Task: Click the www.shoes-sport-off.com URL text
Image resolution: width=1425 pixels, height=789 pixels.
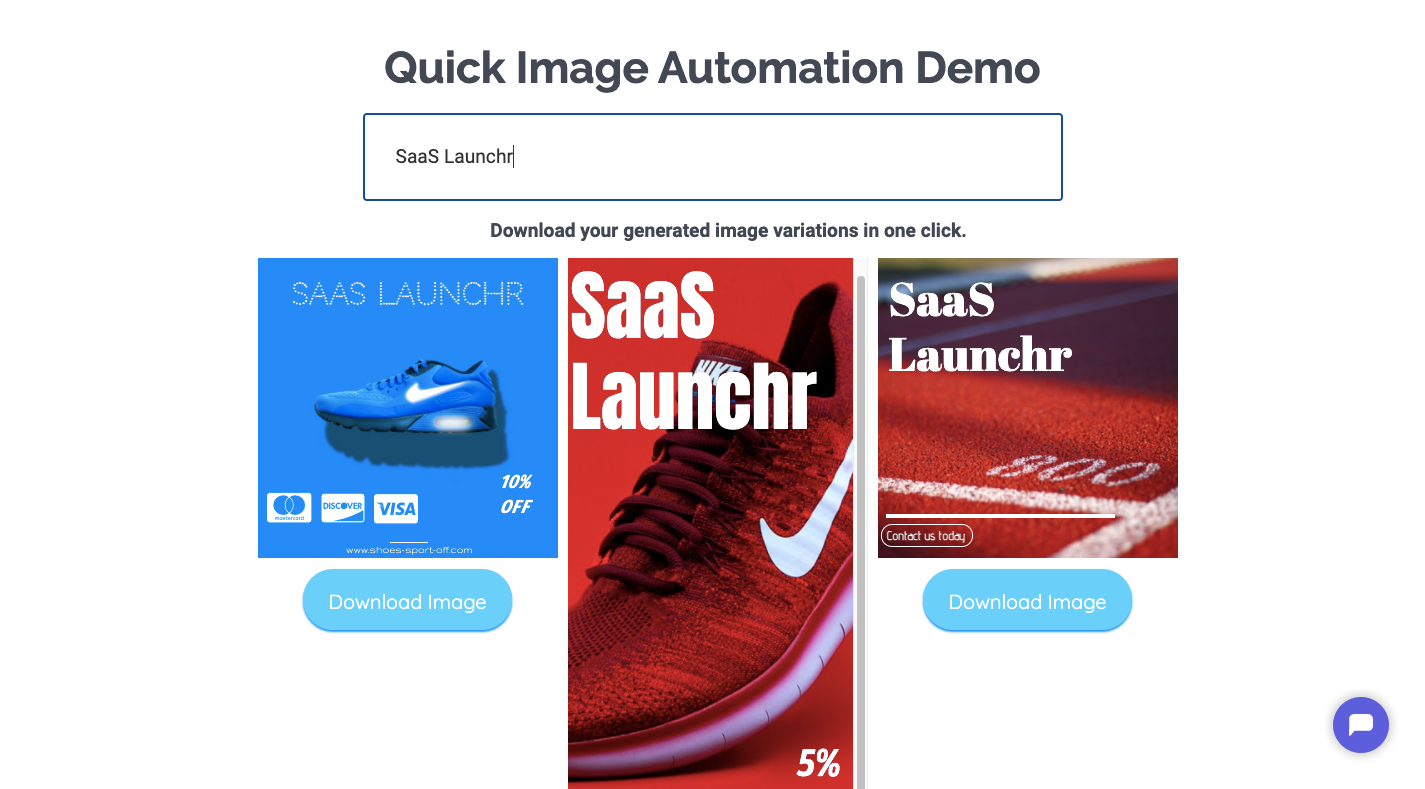Action: click(408, 549)
